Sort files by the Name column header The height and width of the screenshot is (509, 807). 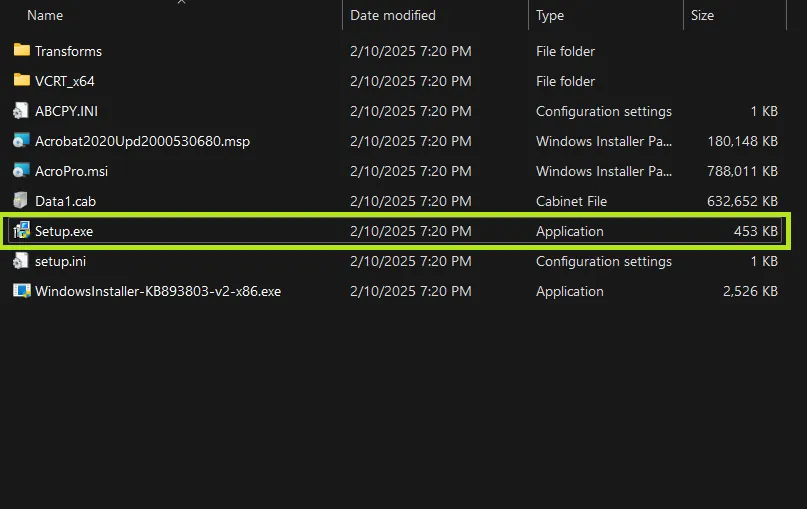(45, 15)
